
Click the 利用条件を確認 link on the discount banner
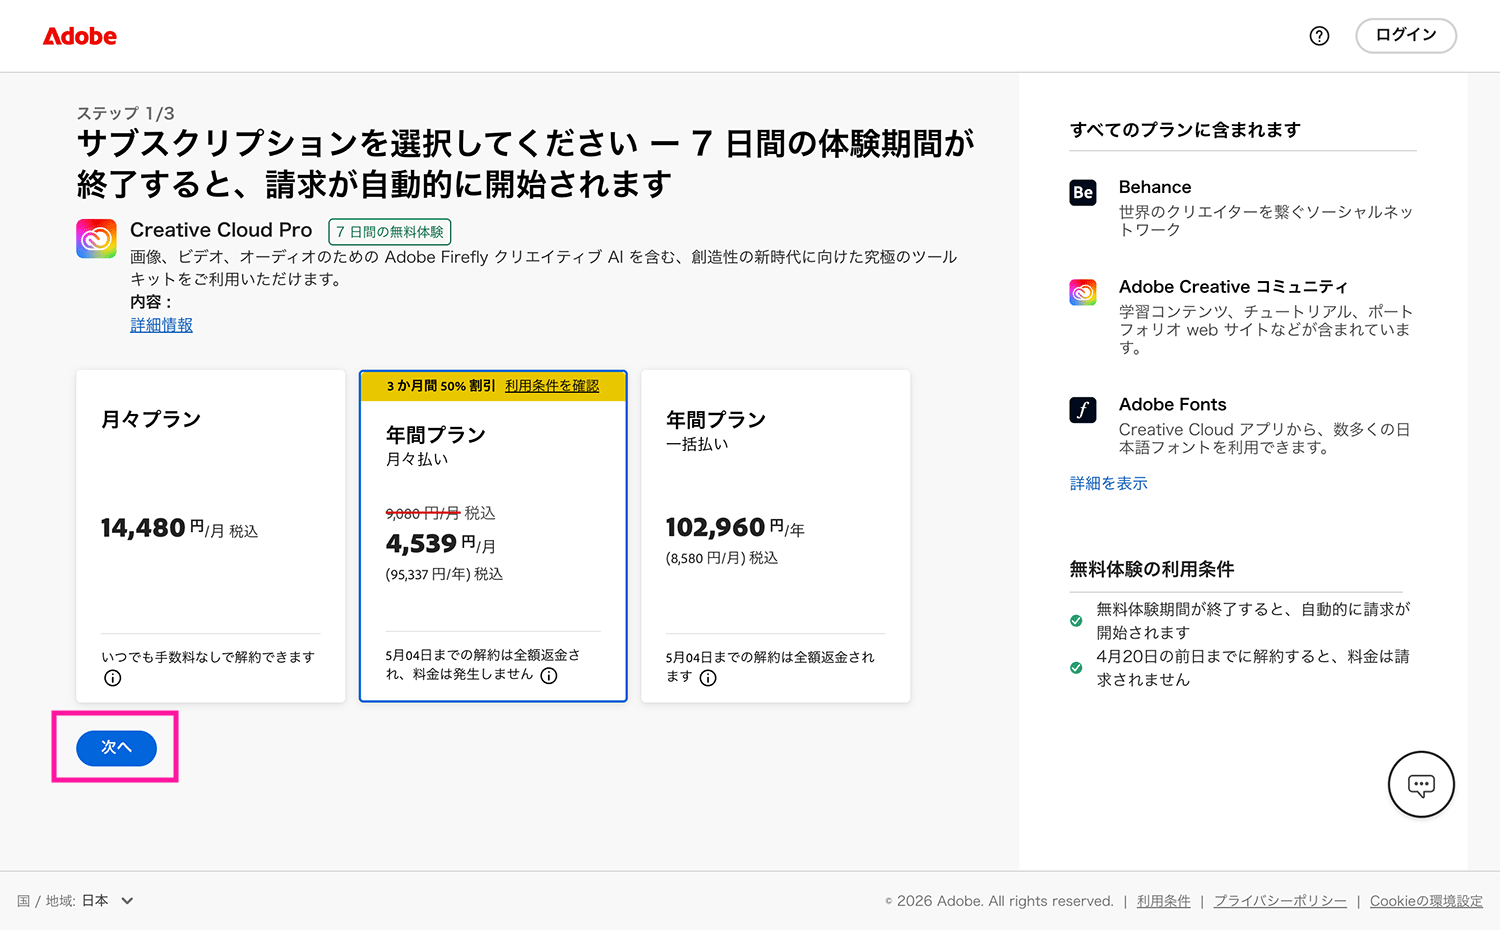[x=551, y=385]
